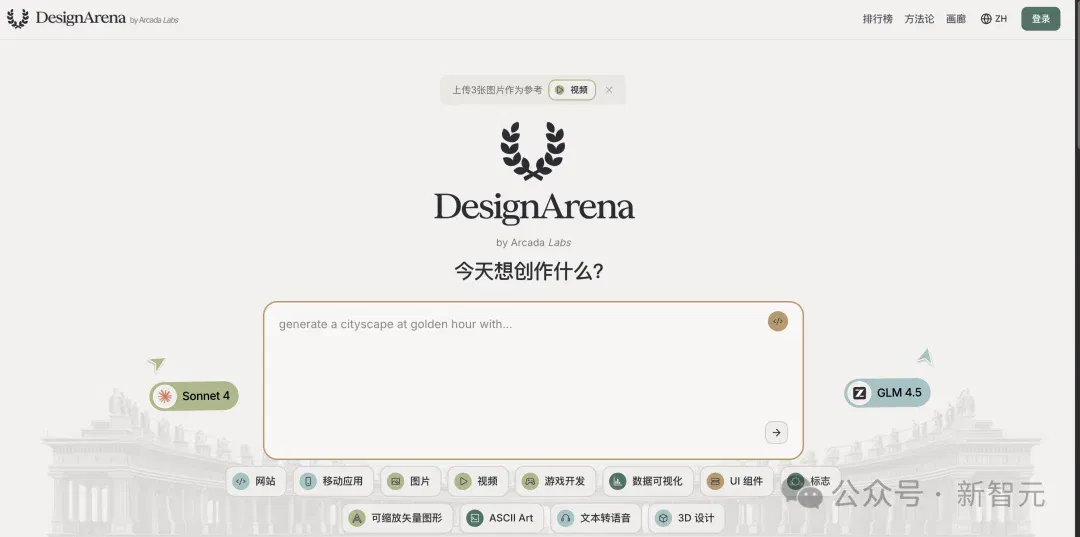
Task: Click the 'by Arcada Labs' text under the logo
Action: pos(533,242)
